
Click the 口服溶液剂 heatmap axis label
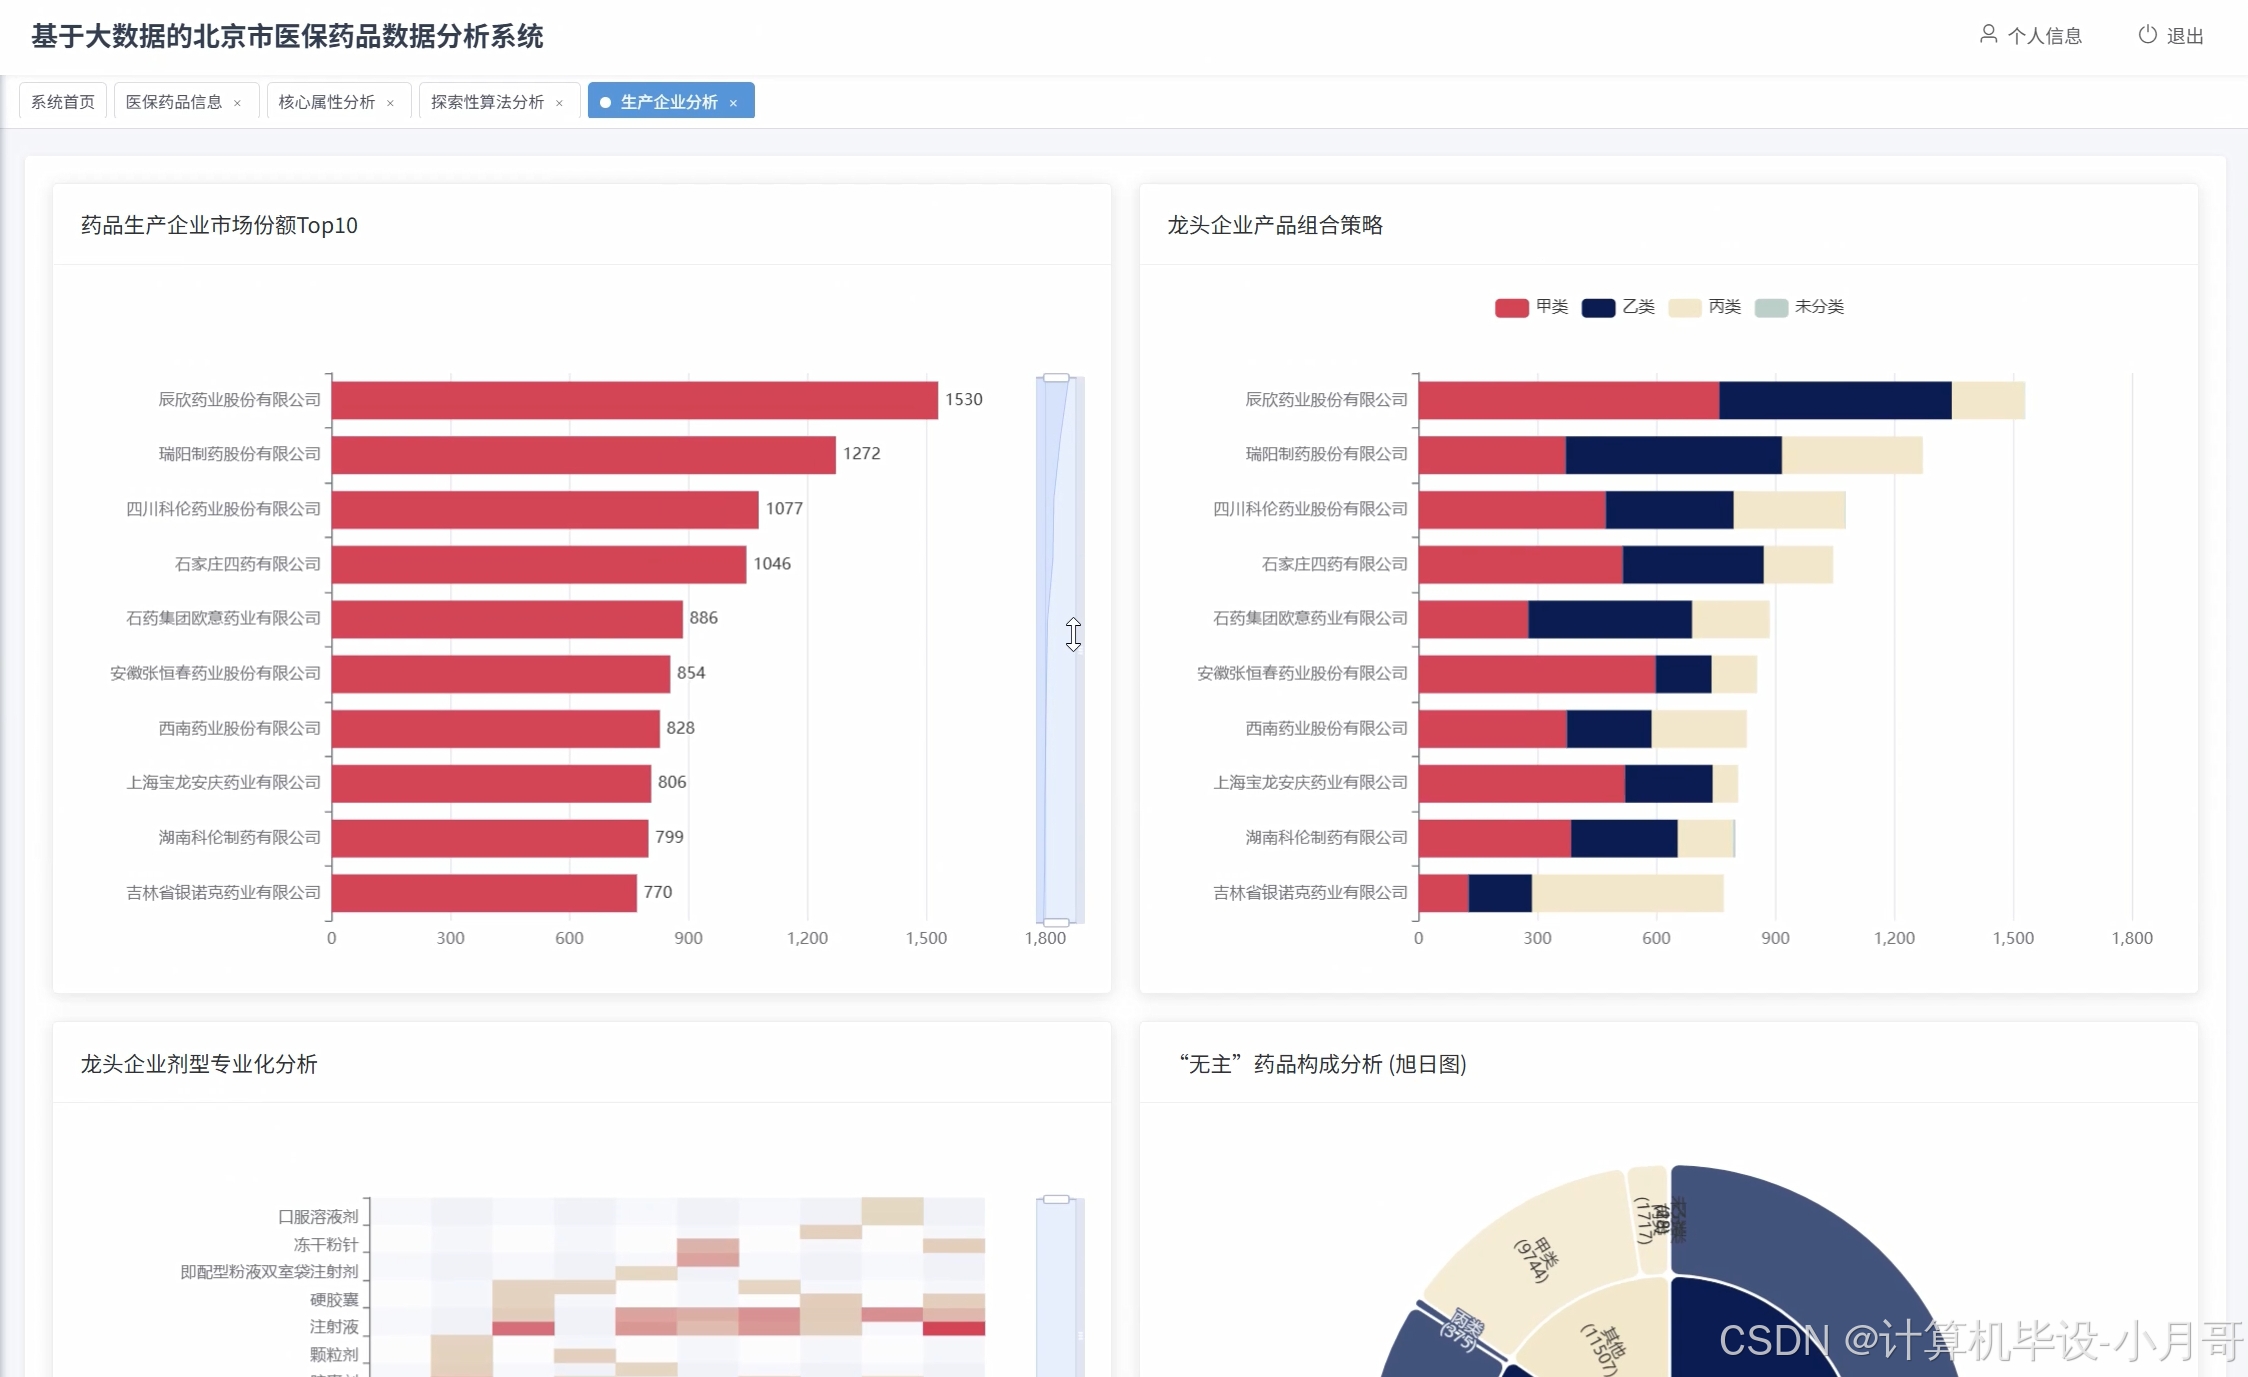[318, 1217]
